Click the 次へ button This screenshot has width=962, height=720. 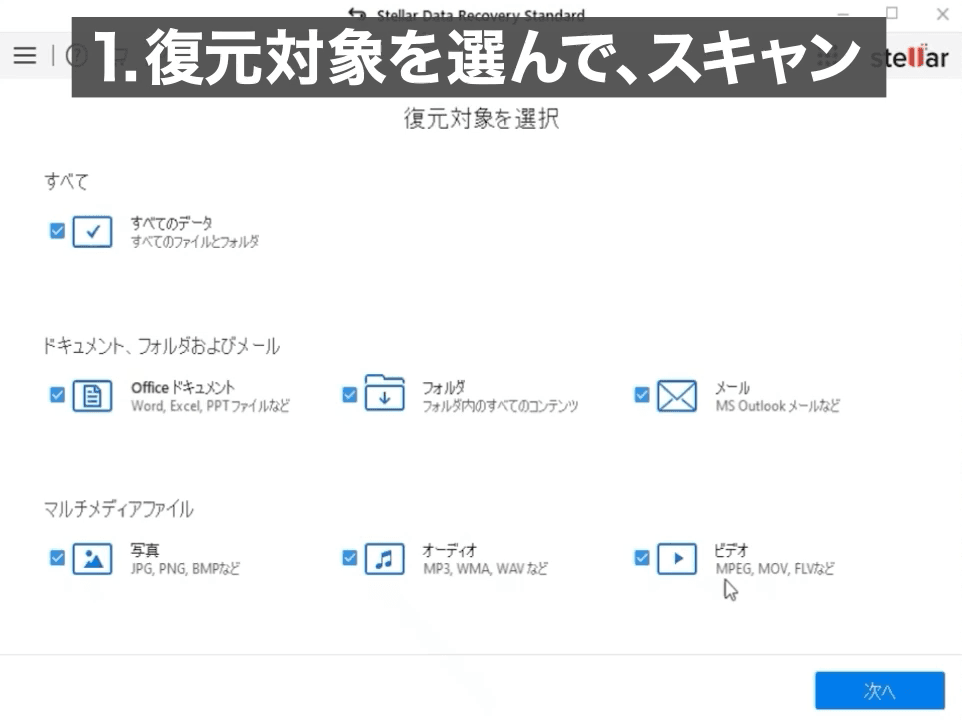click(x=879, y=690)
